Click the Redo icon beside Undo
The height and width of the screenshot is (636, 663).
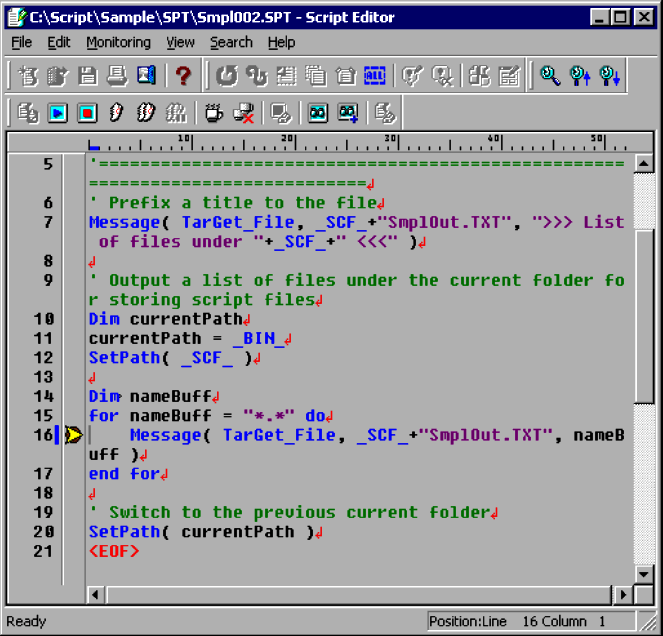257,76
